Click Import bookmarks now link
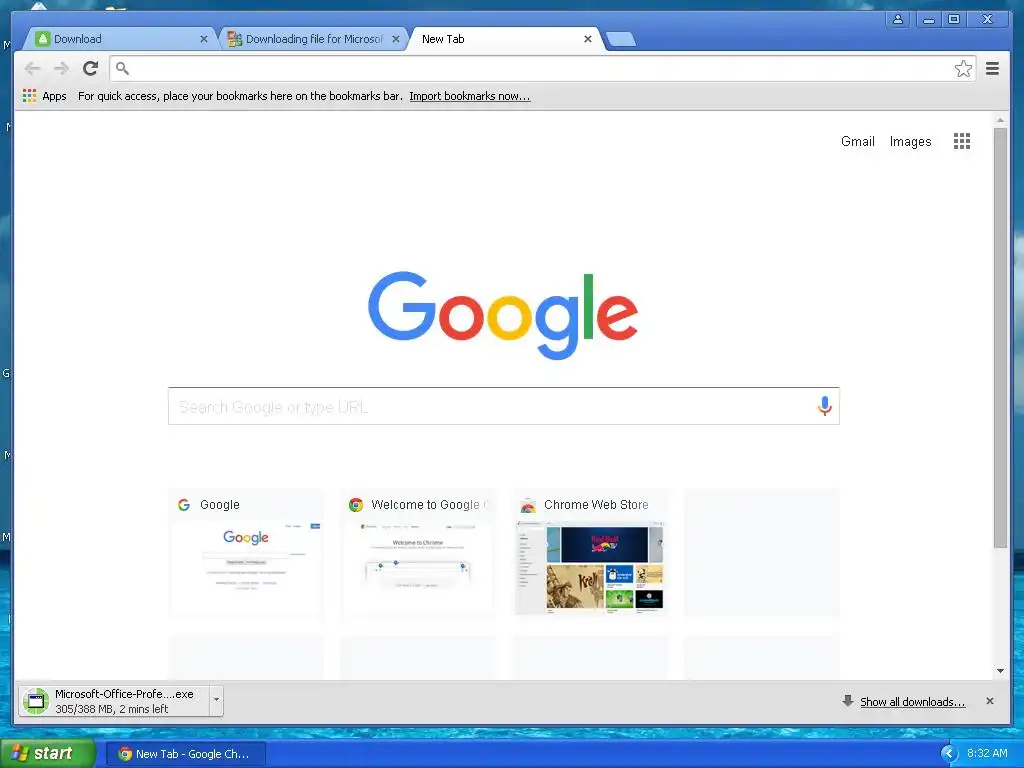This screenshot has width=1024, height=768. point(470,96)
